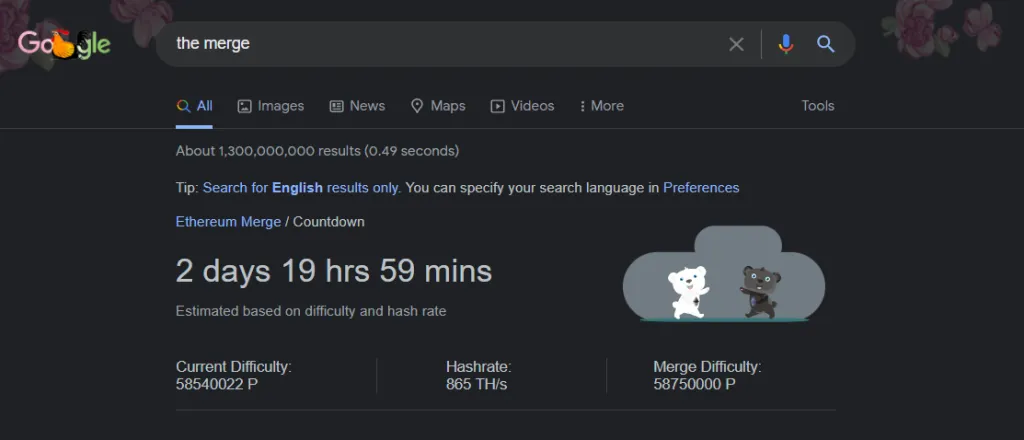This screenshot has height=440, width=1024.
Task: Start voice search with the microphone icon
Action: (786, 44)
